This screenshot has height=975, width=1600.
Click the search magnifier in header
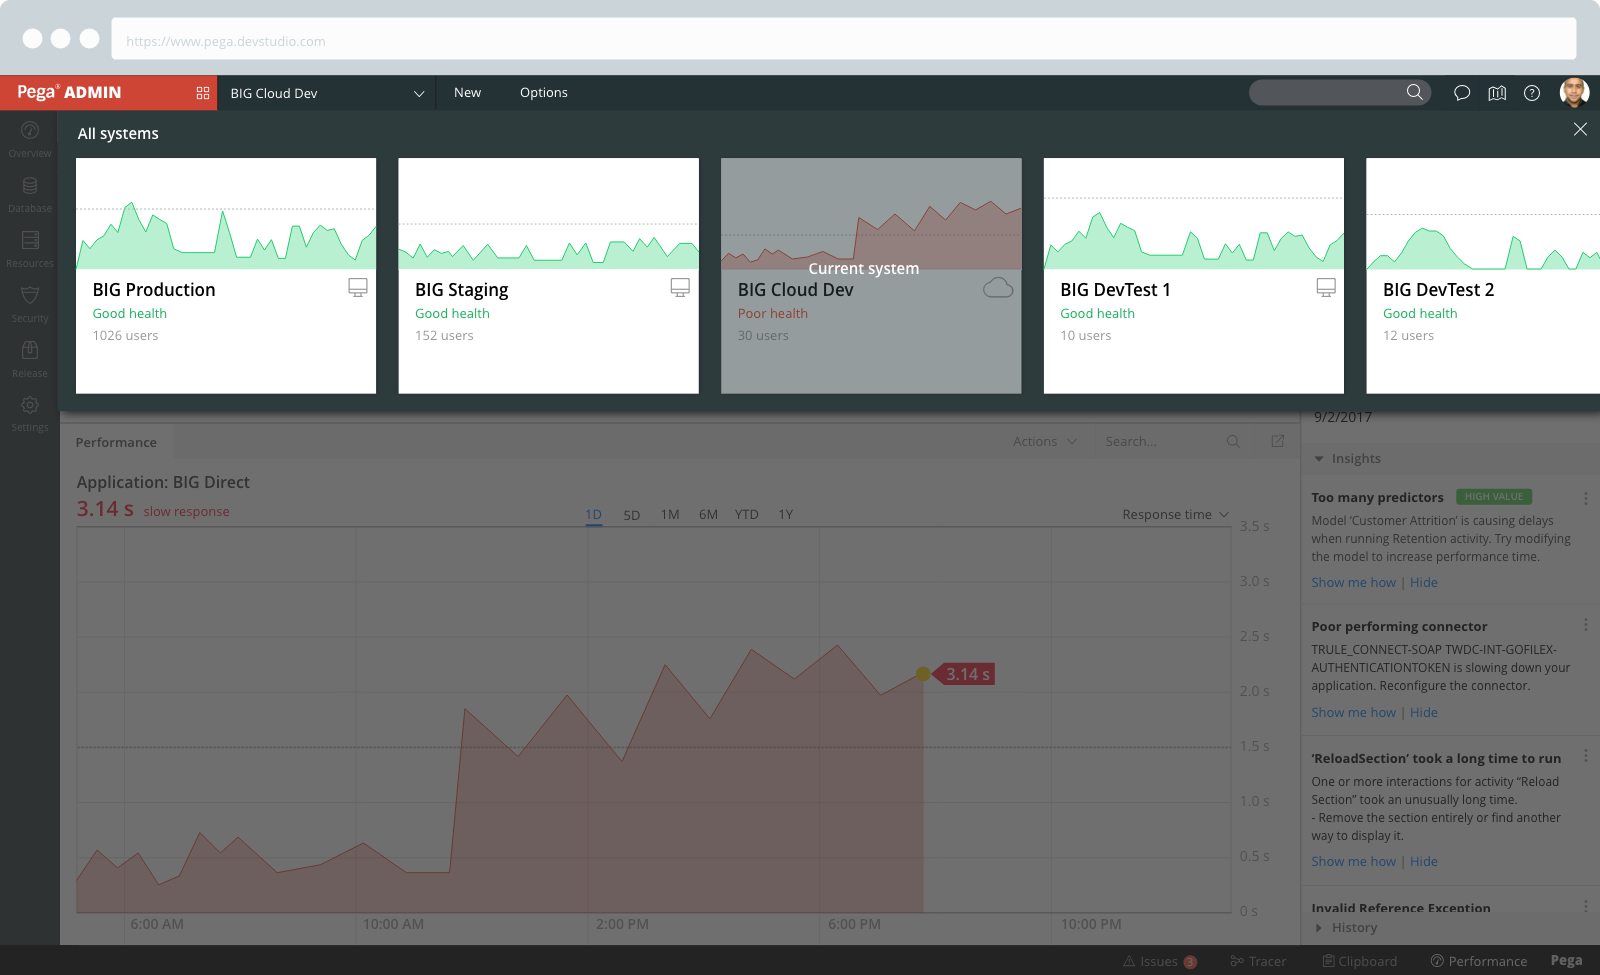pyautogui.click(x=1414, y=92)
